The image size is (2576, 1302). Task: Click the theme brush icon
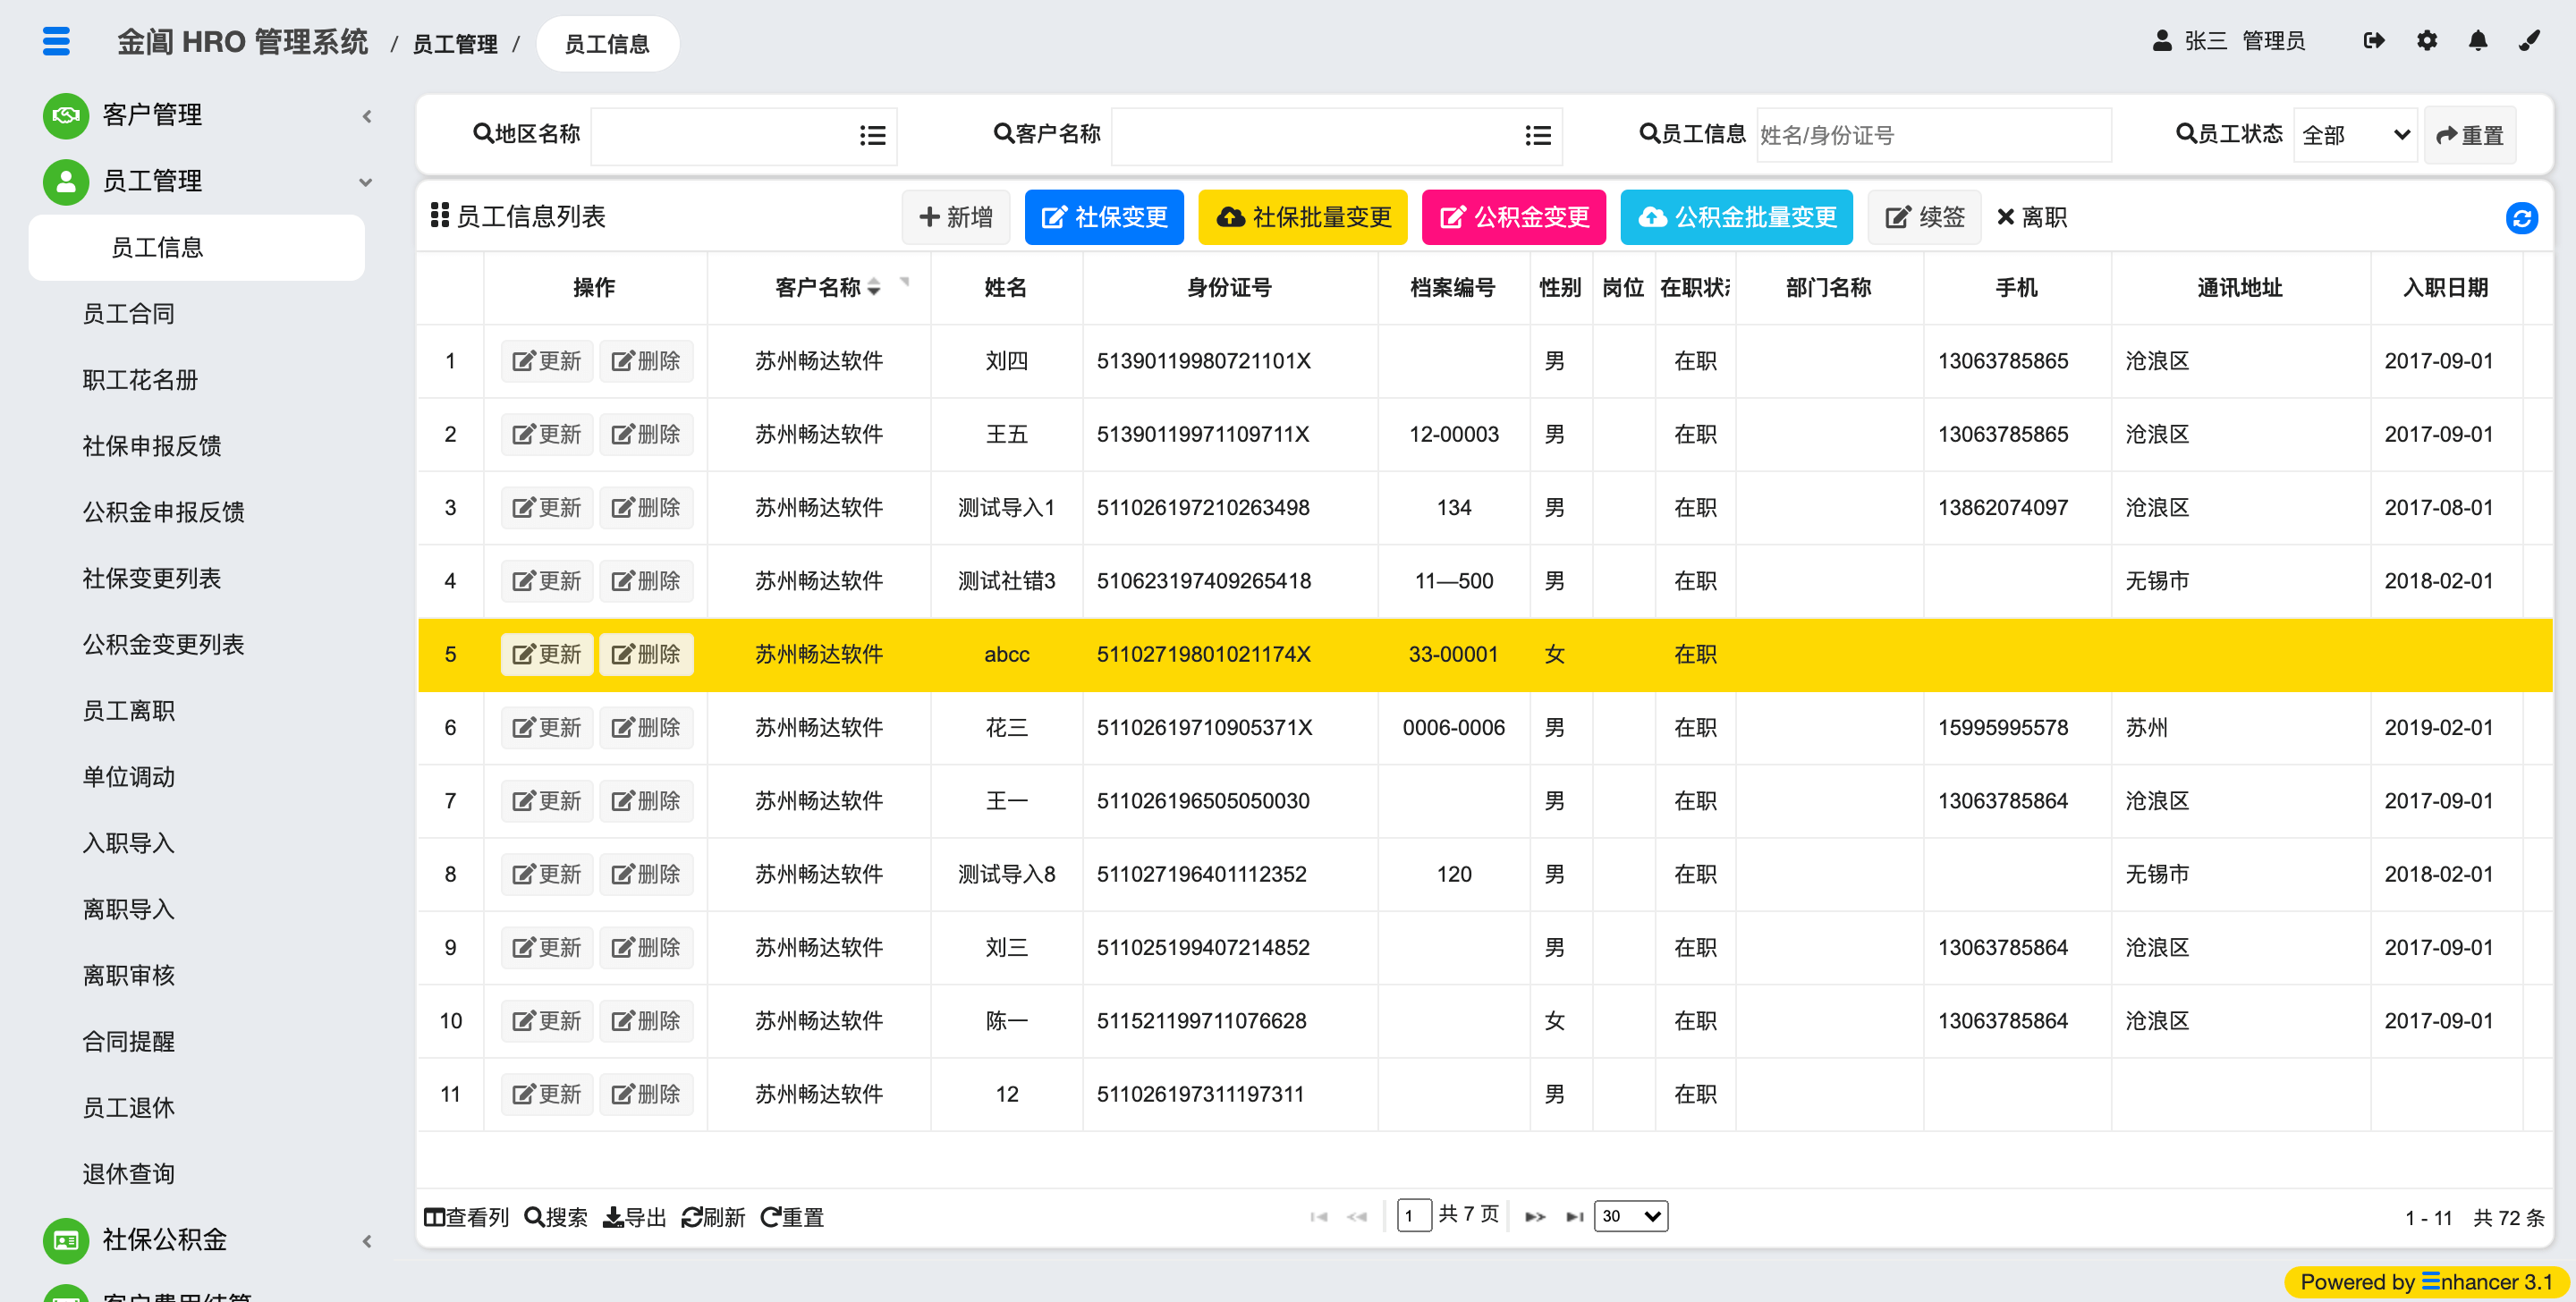2529,41
